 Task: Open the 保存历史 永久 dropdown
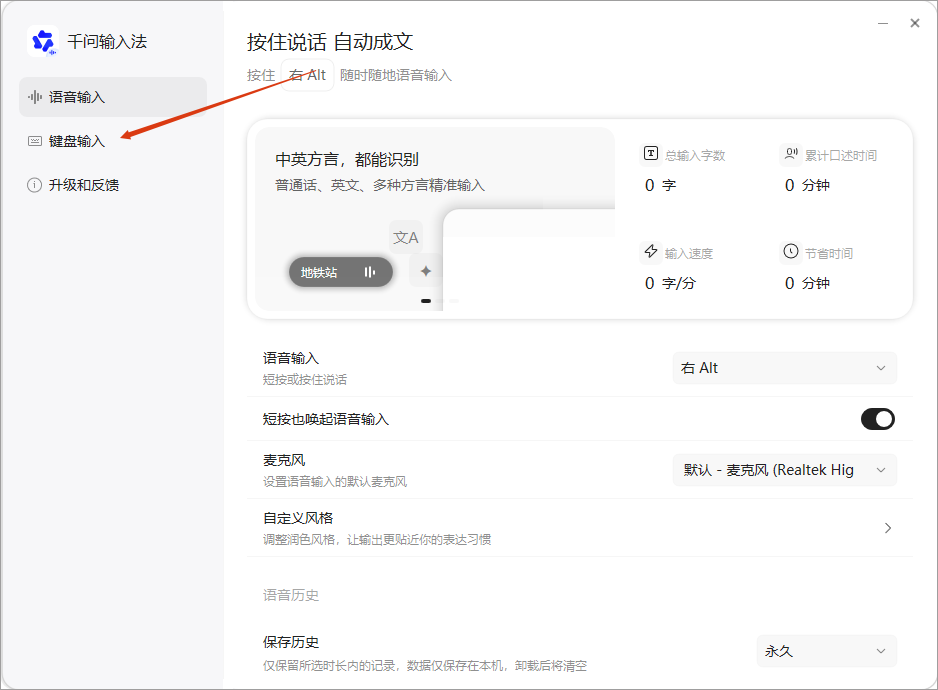827,651
